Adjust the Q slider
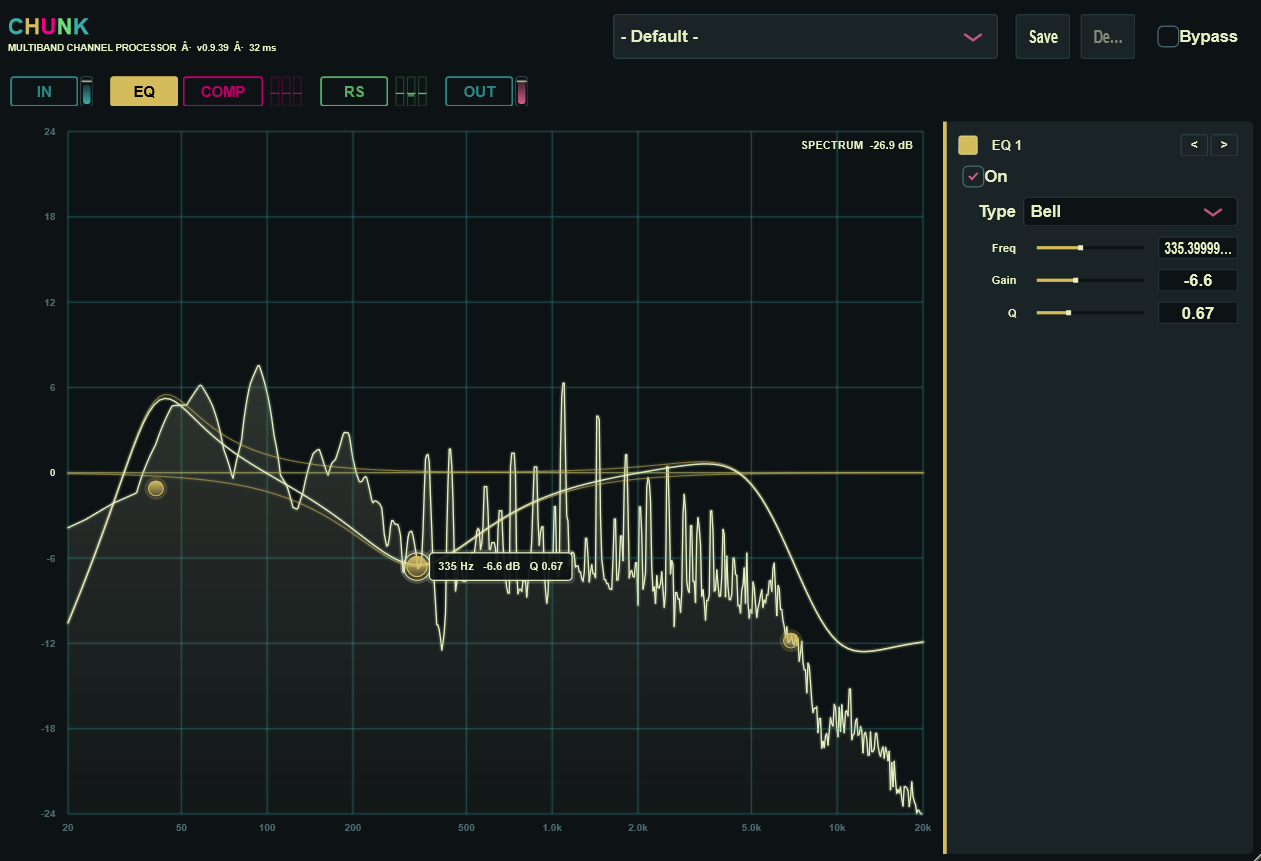This screenshot has height=861, width=1261. pyautogui.click(x=1090, y=313)
